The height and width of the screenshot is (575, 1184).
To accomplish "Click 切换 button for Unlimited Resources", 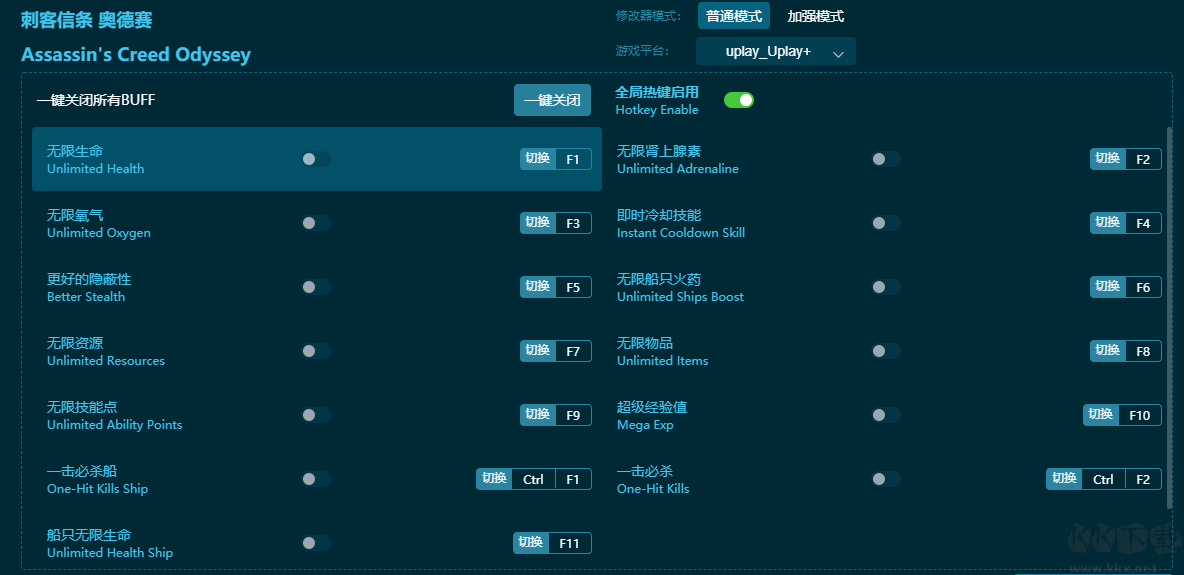I will pyautogui.click(x=538, y=351).
